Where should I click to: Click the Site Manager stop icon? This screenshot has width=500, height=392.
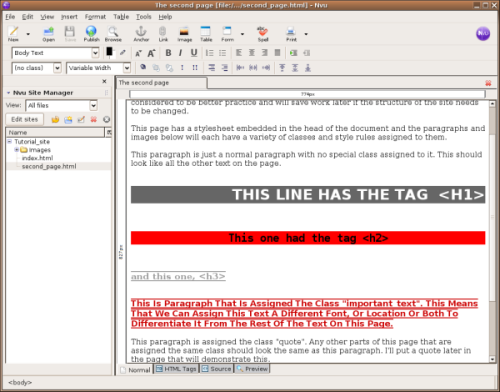point(106,119)
